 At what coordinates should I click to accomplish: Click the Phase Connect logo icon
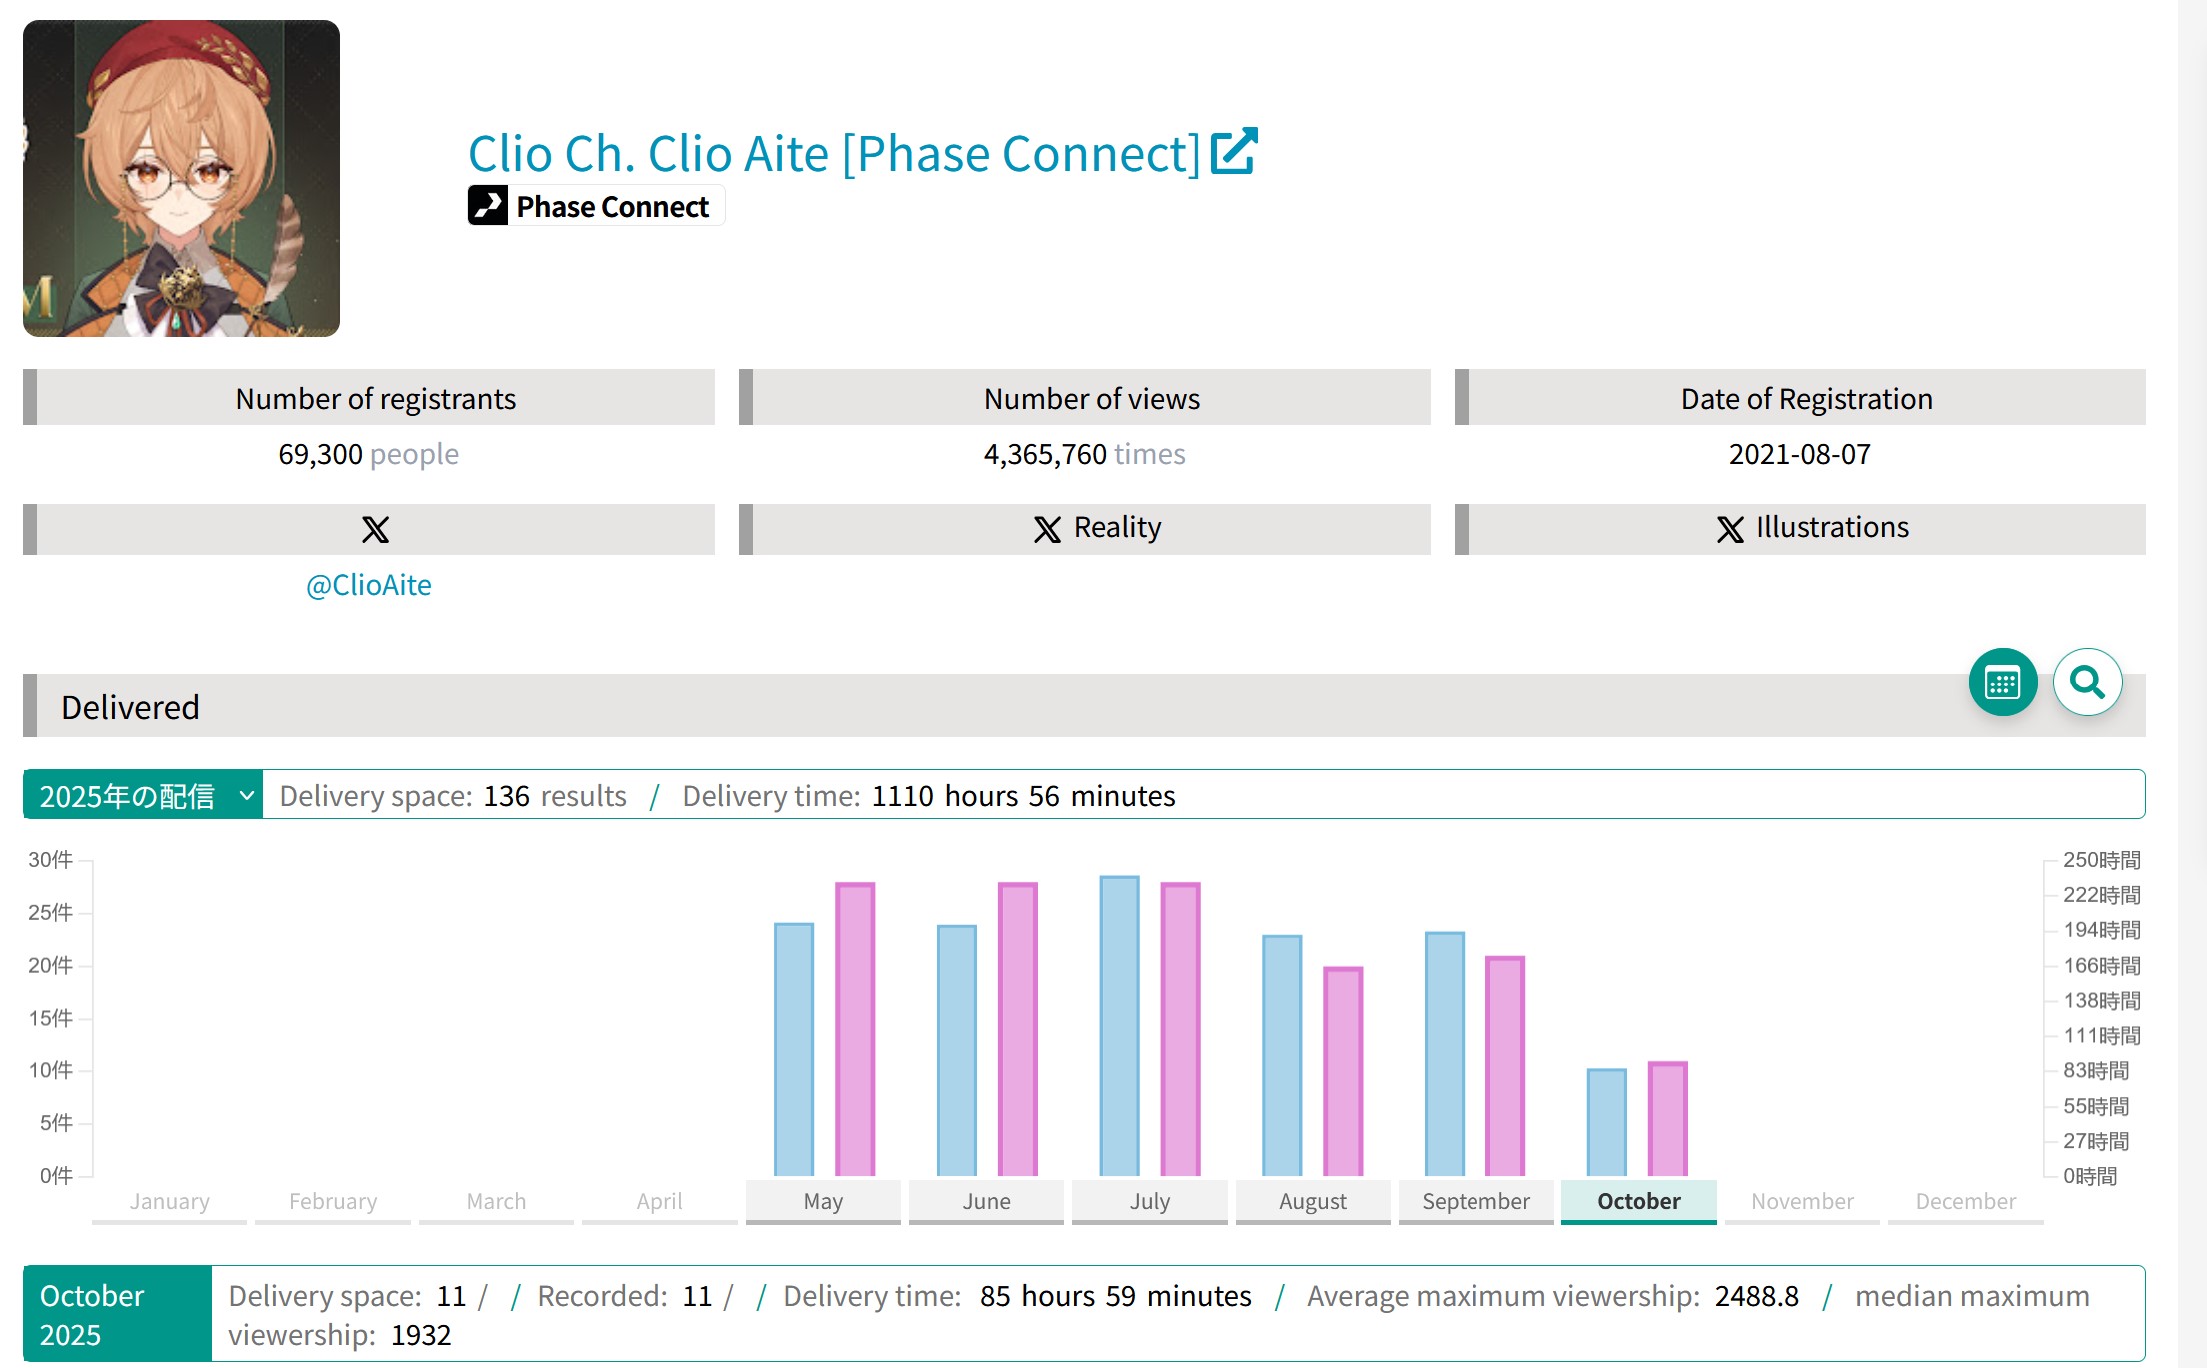[488, 206]
